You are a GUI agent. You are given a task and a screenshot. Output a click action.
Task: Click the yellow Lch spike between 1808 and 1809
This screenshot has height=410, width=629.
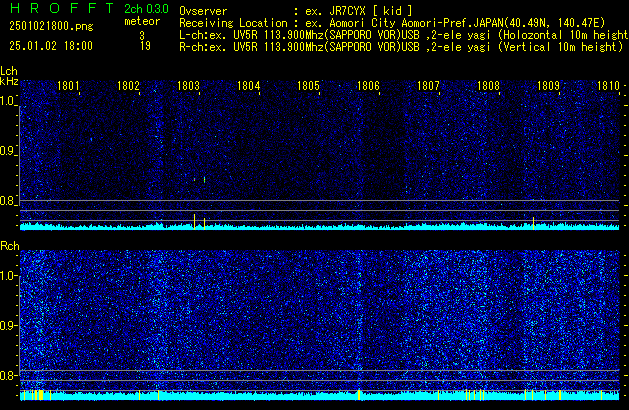tap(534, 223)
